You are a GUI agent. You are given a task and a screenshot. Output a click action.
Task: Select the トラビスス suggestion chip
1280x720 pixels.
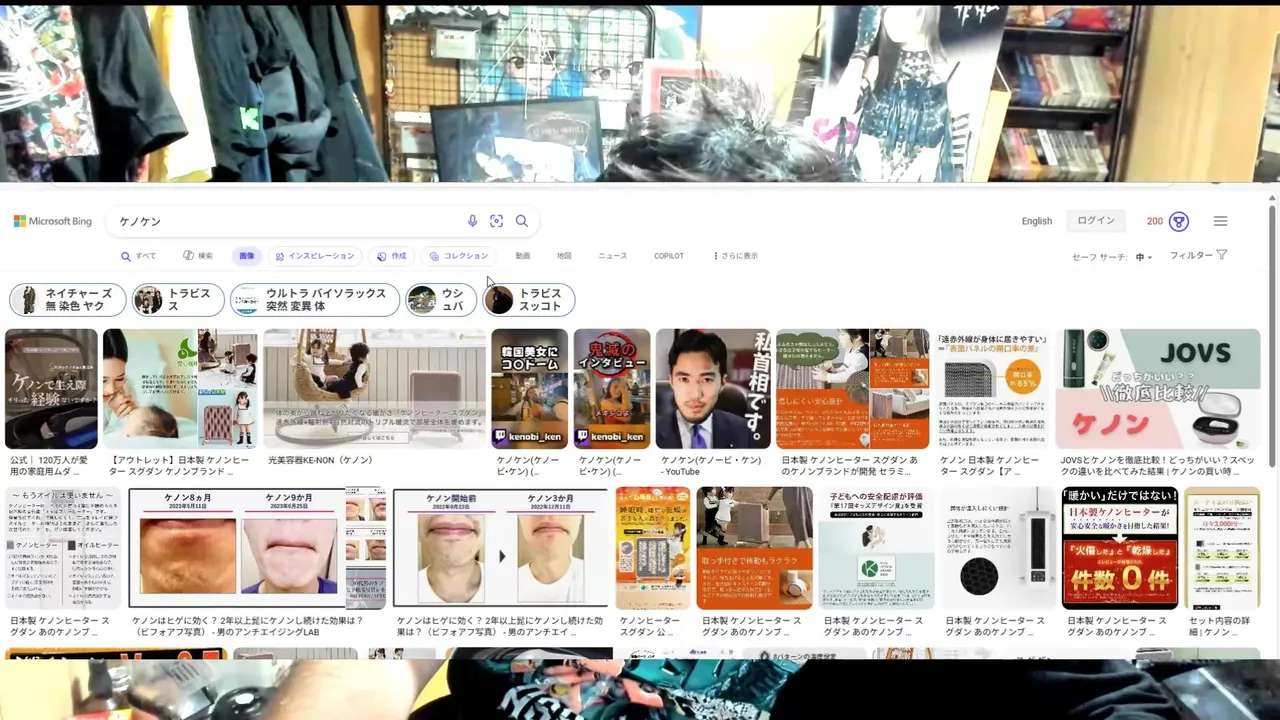[178, 300]
